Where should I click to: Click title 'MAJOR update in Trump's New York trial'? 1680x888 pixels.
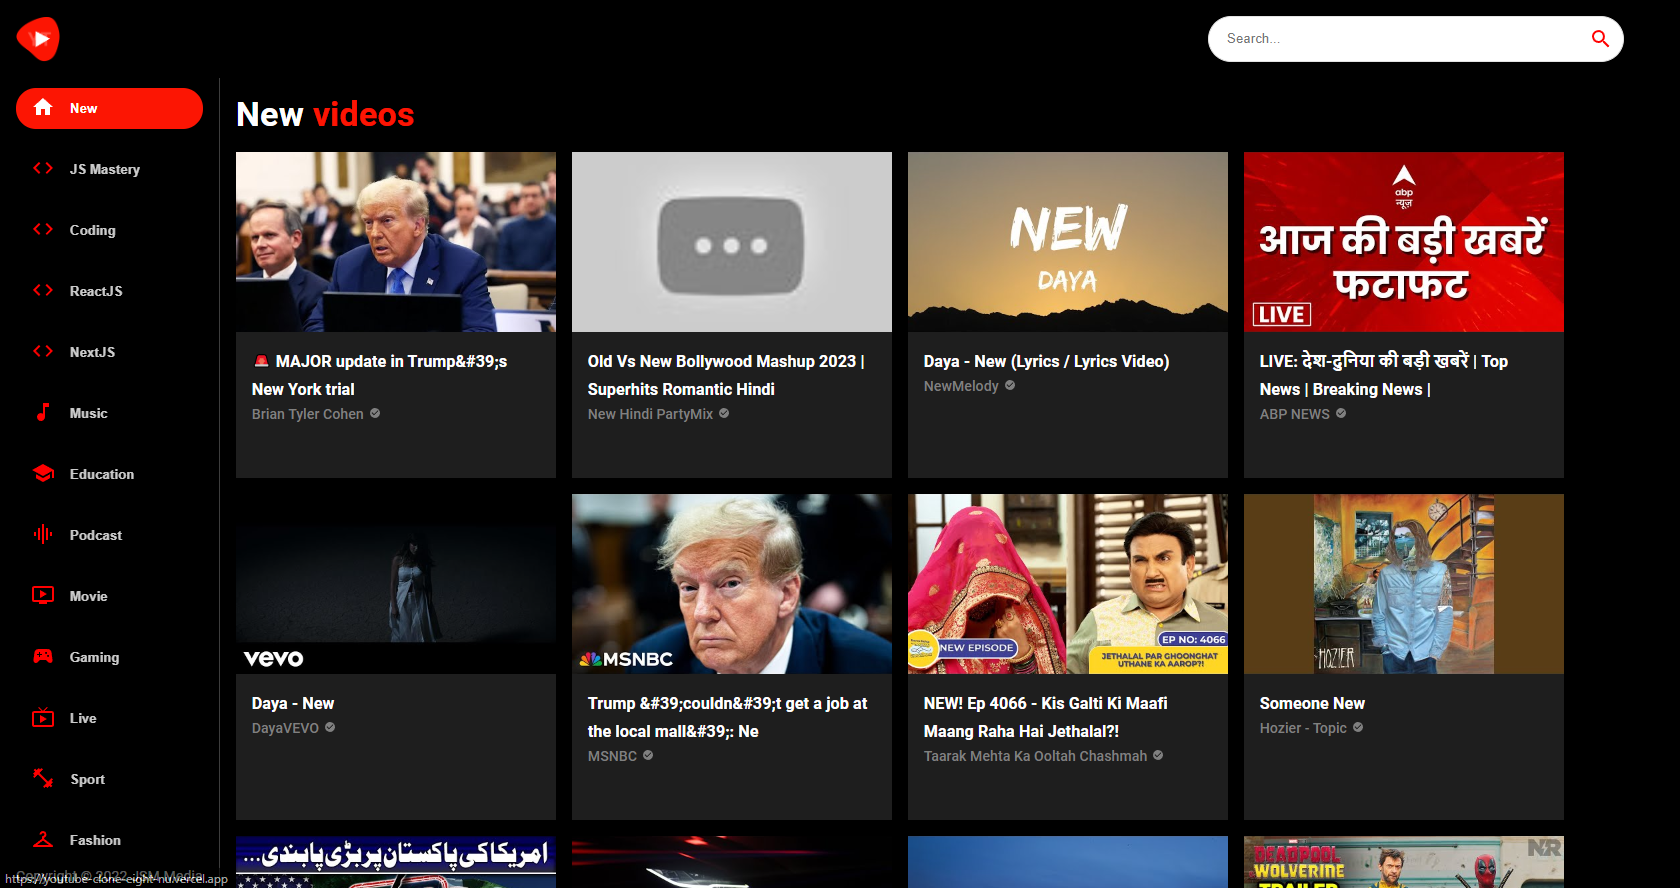380,375
